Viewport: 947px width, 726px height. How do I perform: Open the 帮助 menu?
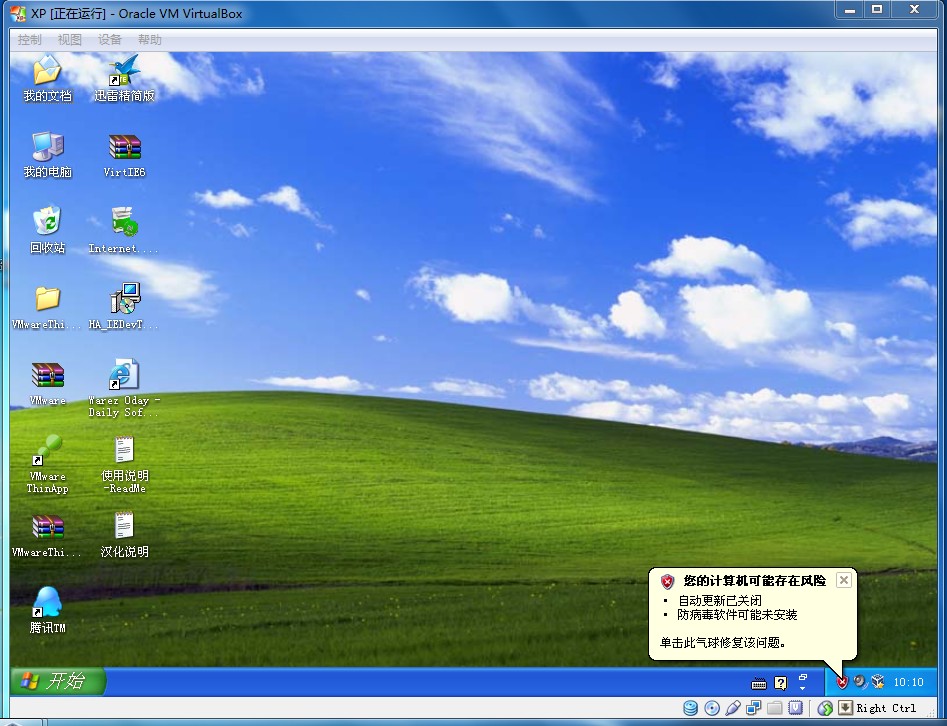(x=150, y=40)
